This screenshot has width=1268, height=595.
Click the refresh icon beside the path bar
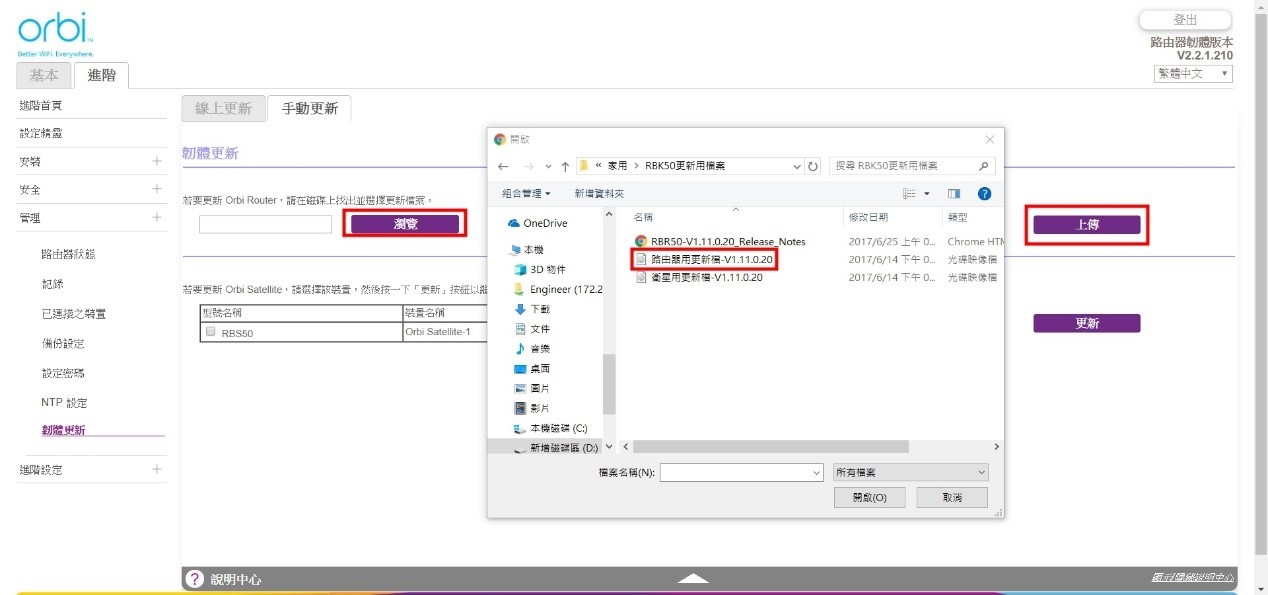click(813, 166)
